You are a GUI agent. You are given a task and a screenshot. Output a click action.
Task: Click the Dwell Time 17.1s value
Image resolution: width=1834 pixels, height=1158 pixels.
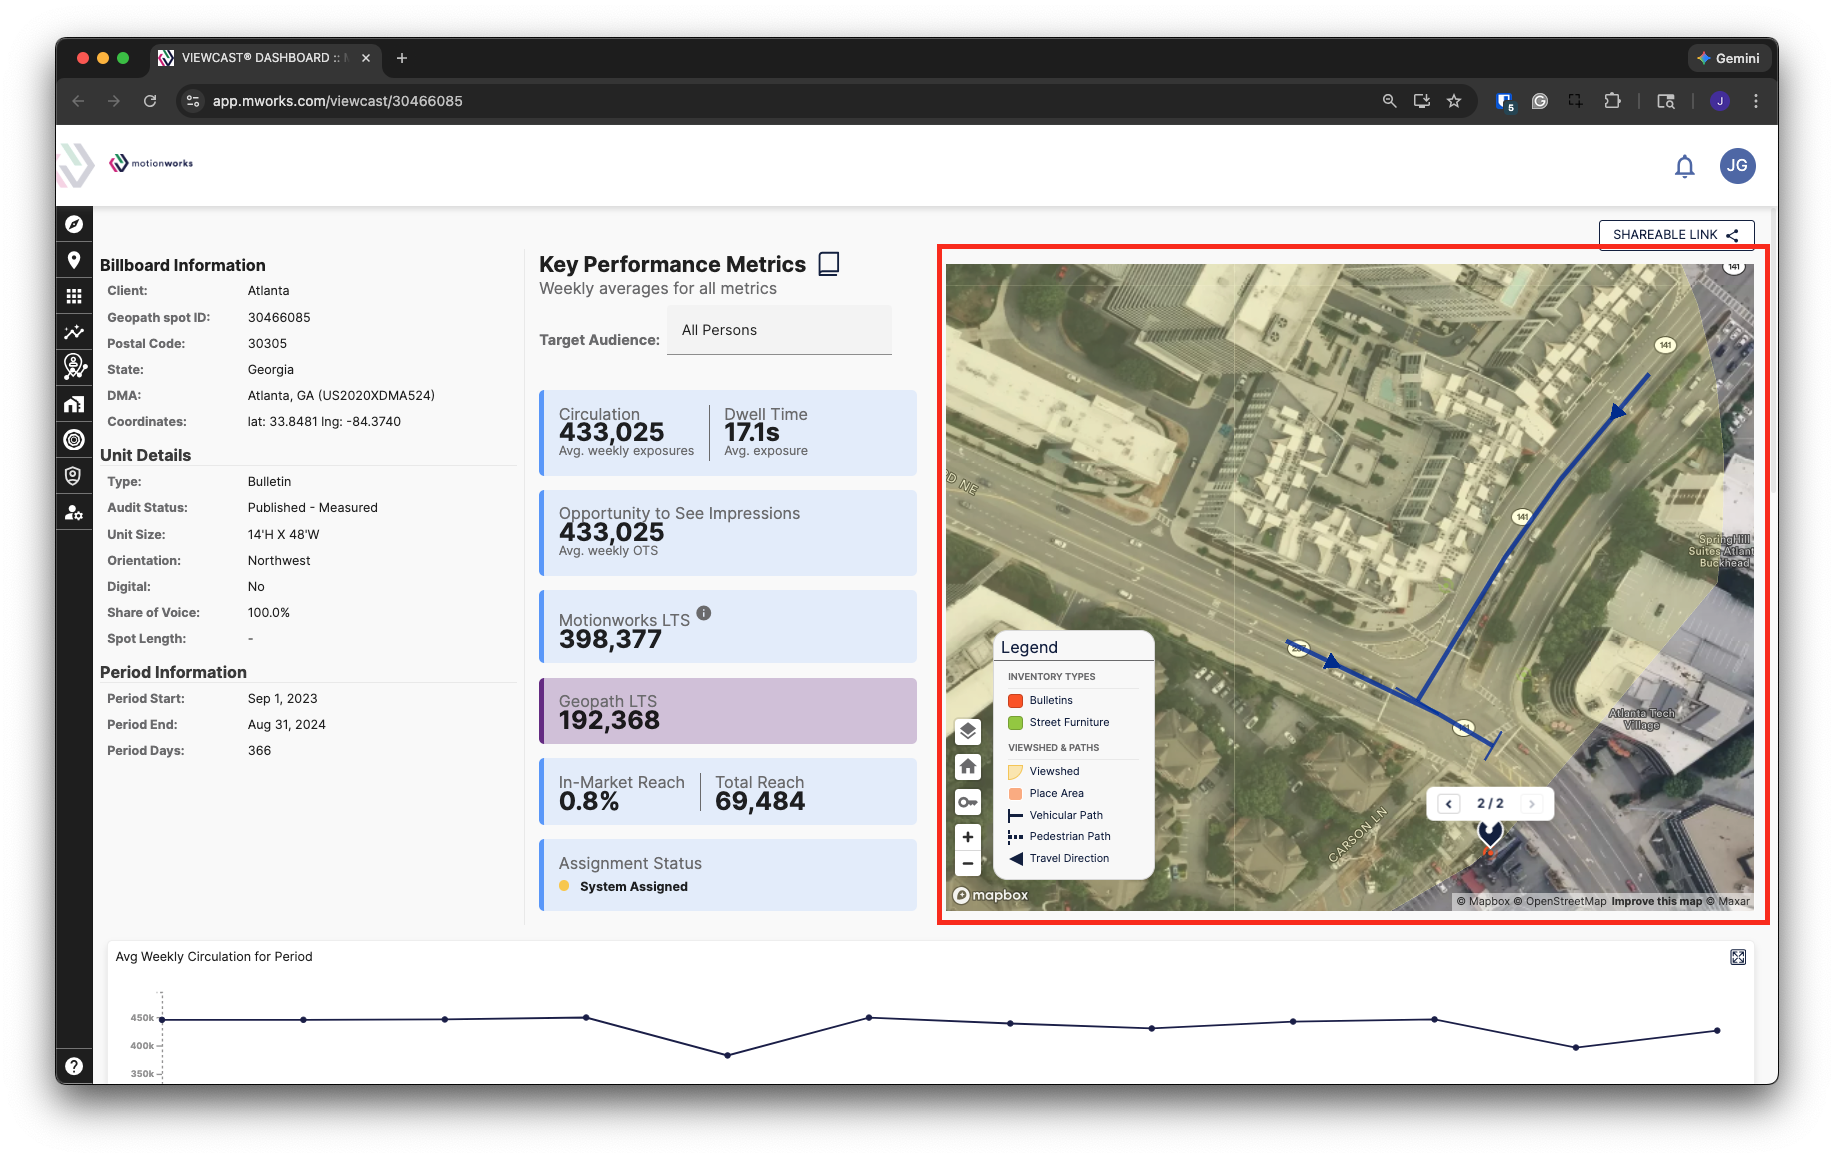751,432
